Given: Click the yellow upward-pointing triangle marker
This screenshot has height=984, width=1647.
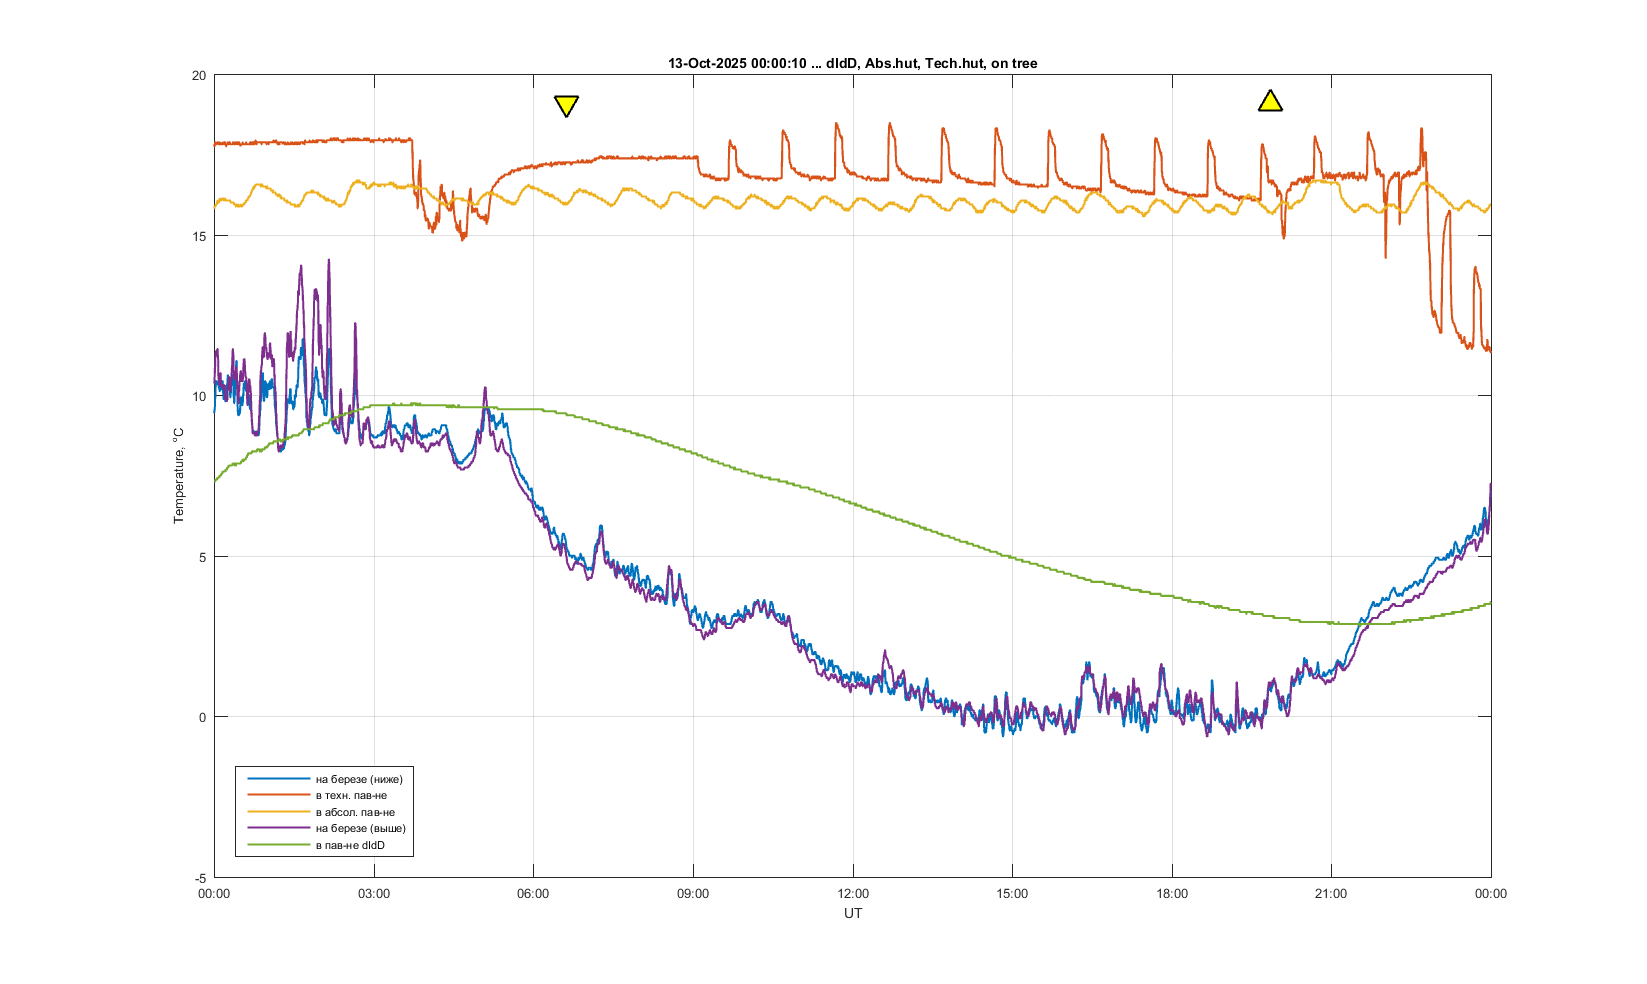Looking at the screenshot, I should (x=1270, y=101).
